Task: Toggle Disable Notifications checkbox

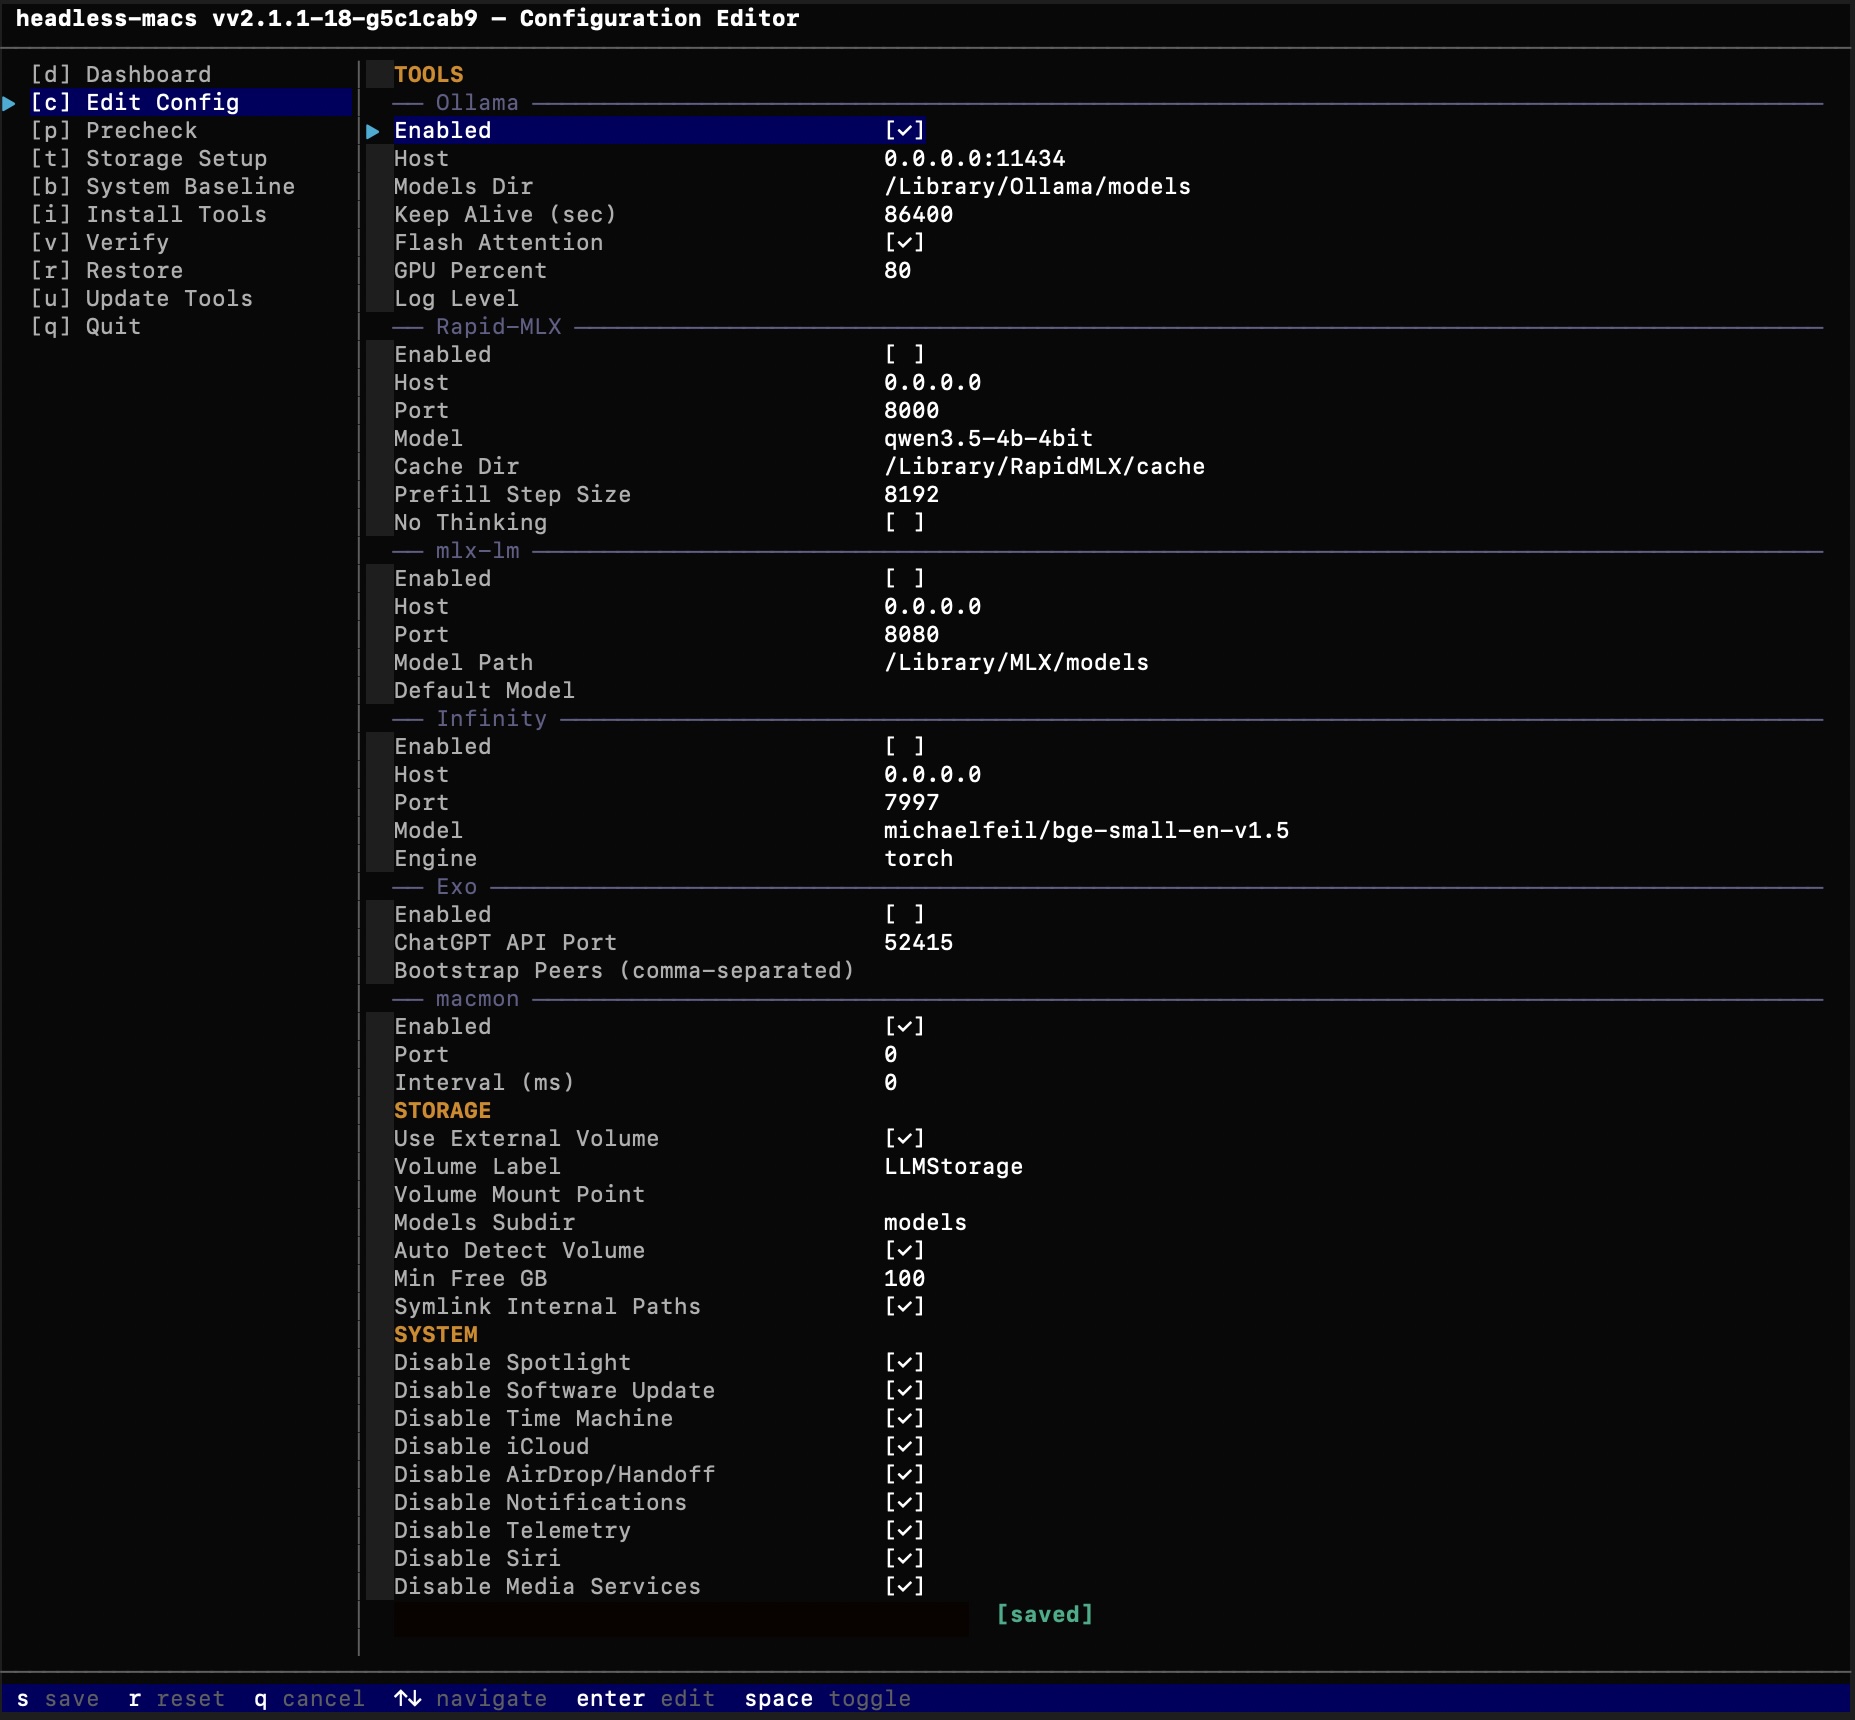Action: [x=904, y=1502]
